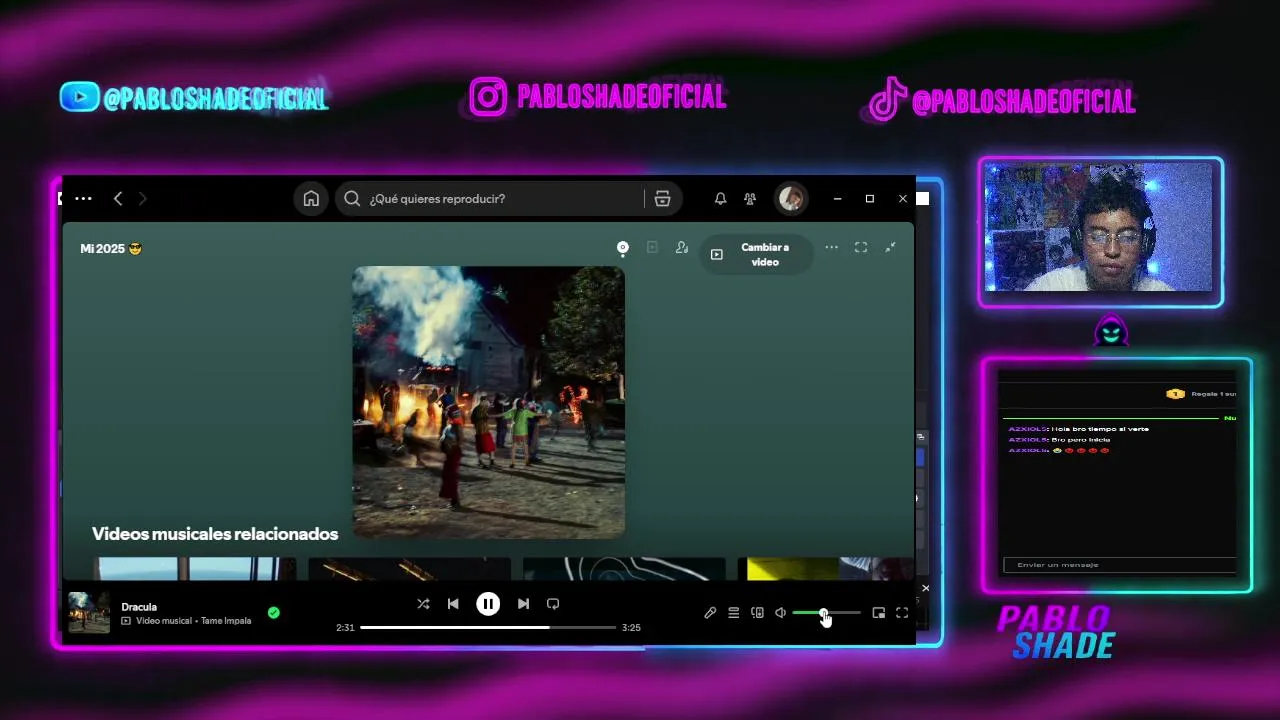Open the credits person-note icon

(682, 247)
